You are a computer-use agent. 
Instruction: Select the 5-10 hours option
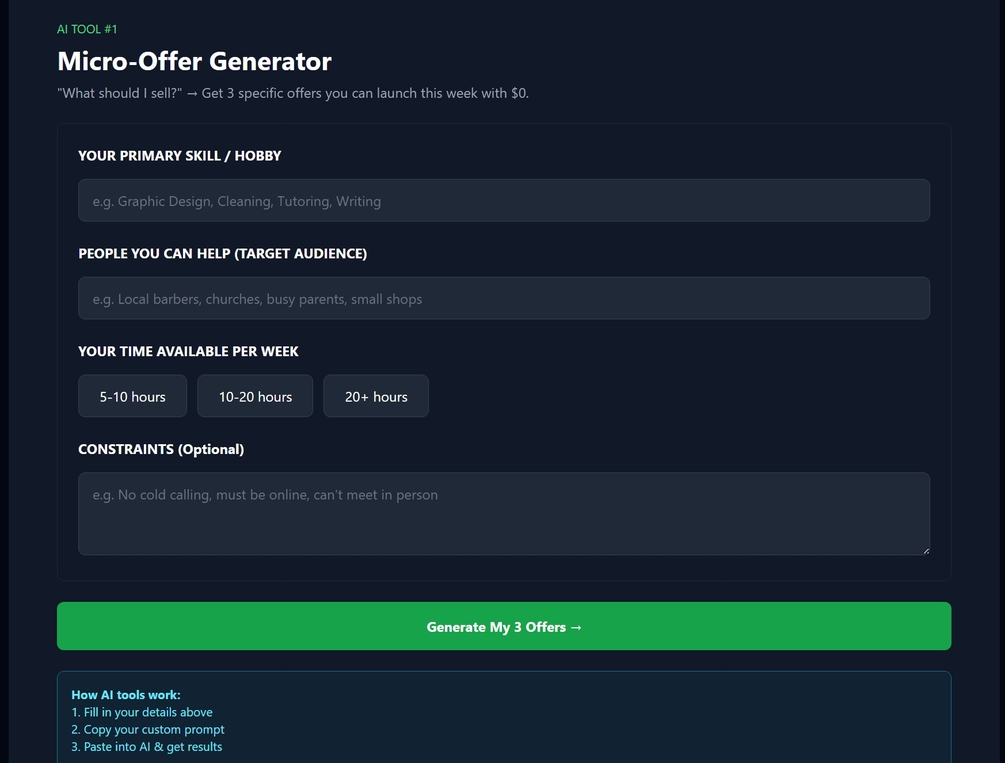point(132,397)
